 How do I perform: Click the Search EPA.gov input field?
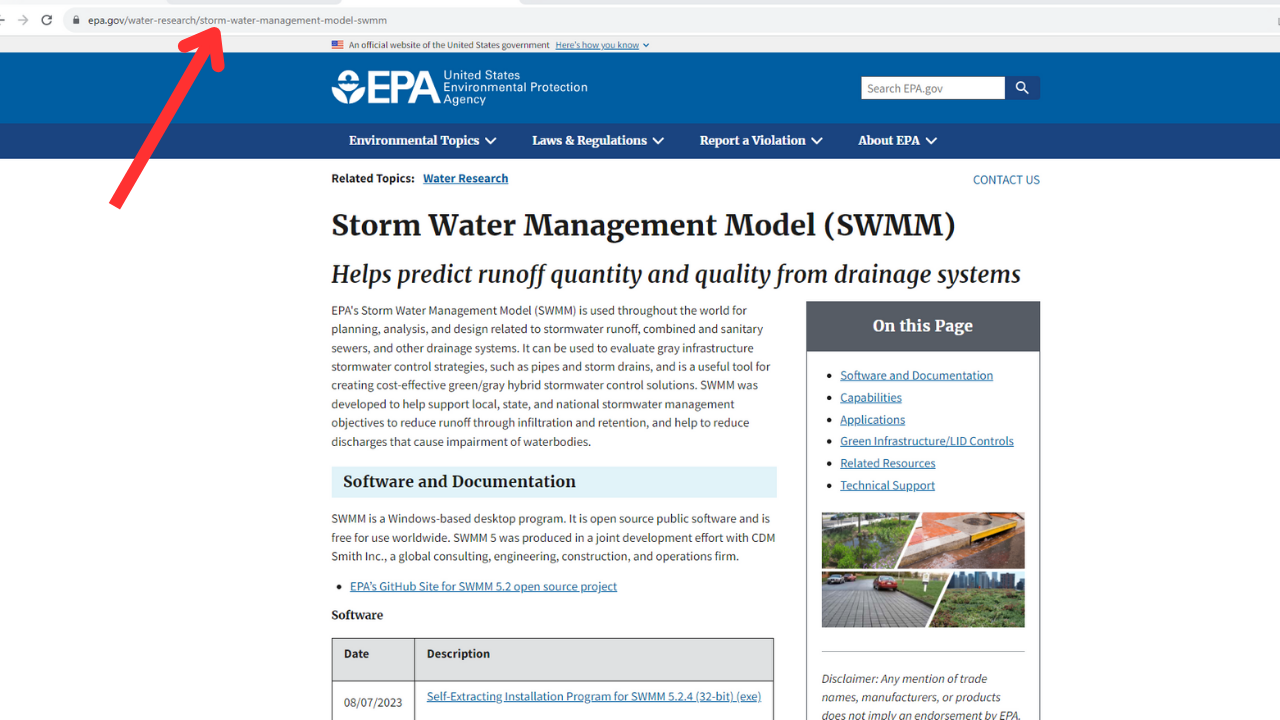[931, 87]
